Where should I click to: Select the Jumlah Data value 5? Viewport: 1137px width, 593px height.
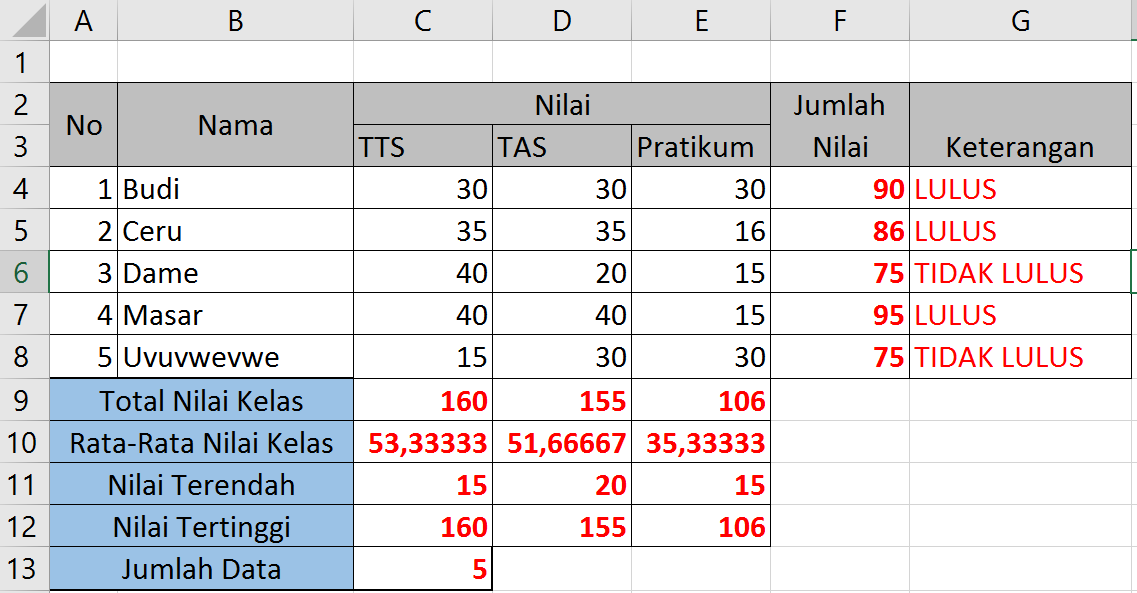coord(422,568)
